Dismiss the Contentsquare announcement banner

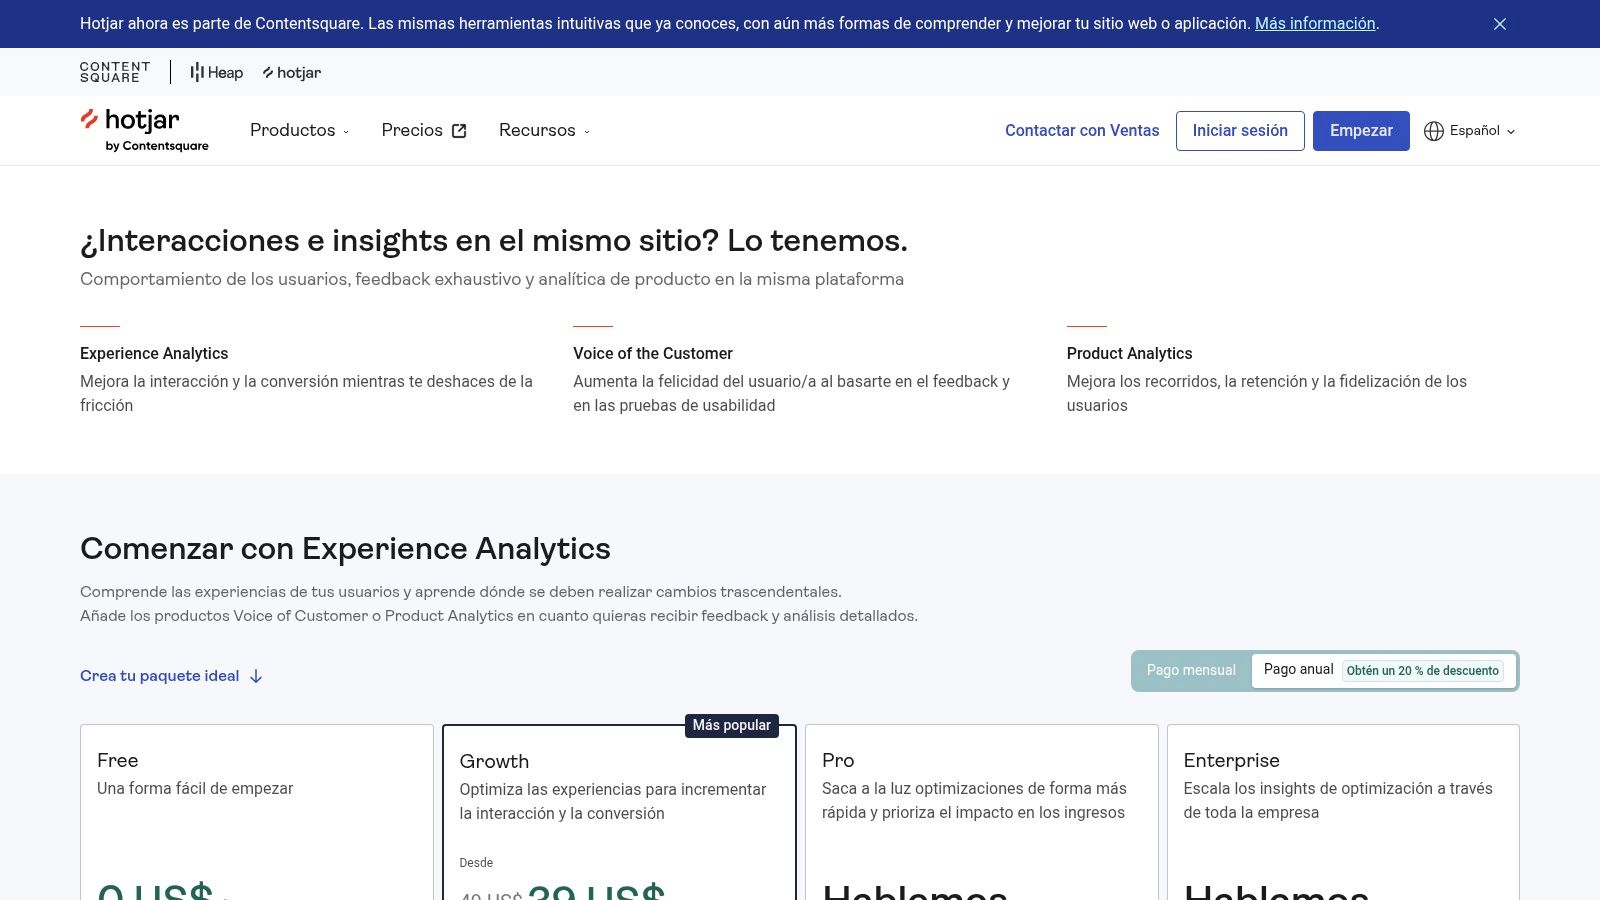point(1500,23)
